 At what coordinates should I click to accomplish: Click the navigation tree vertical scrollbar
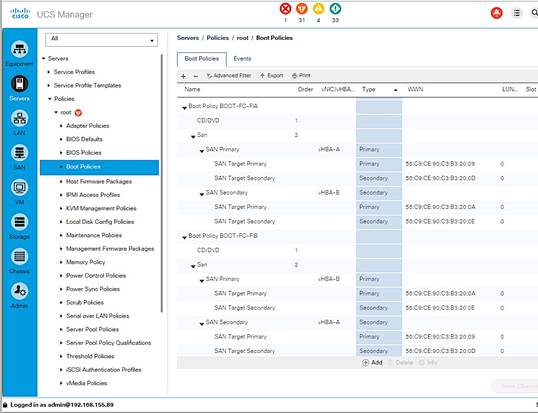[x=162, y=183]
